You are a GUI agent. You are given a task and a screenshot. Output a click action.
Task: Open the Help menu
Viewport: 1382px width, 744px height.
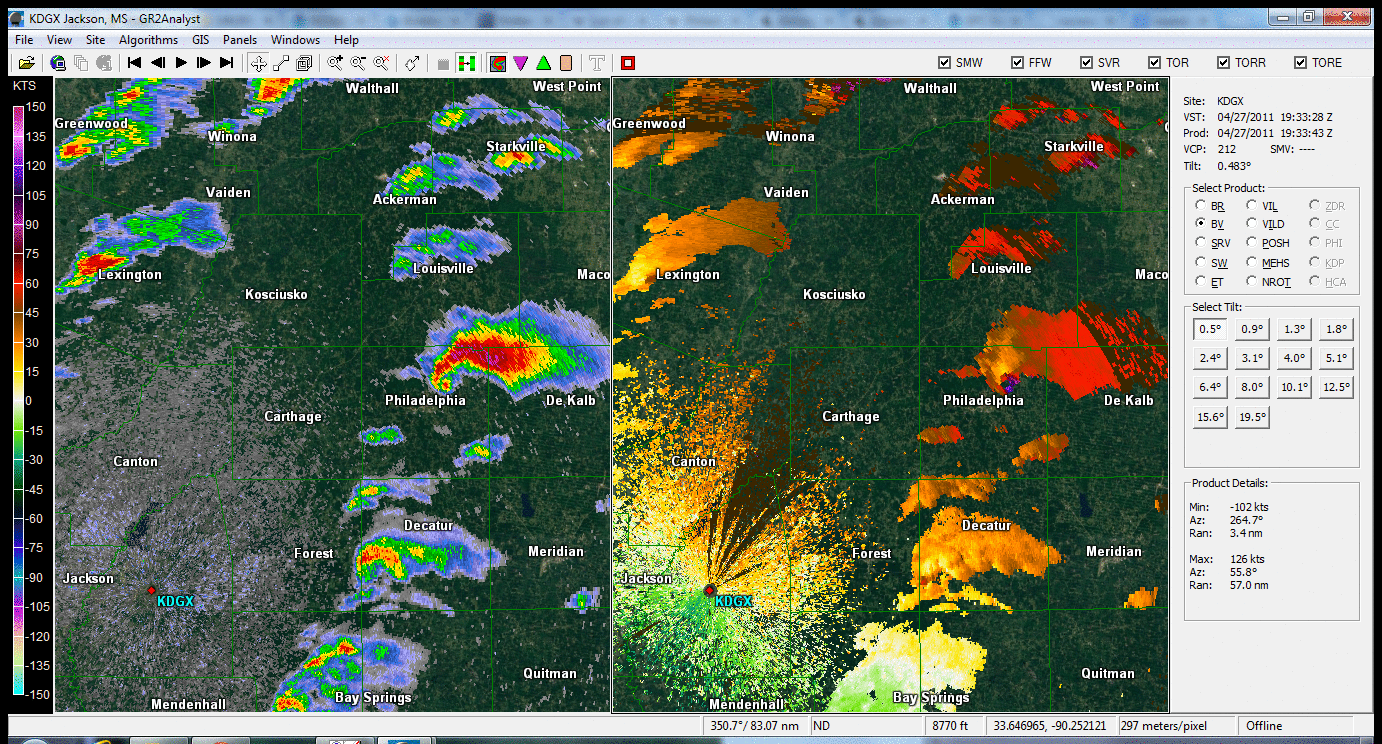click(x=346, y=40)
